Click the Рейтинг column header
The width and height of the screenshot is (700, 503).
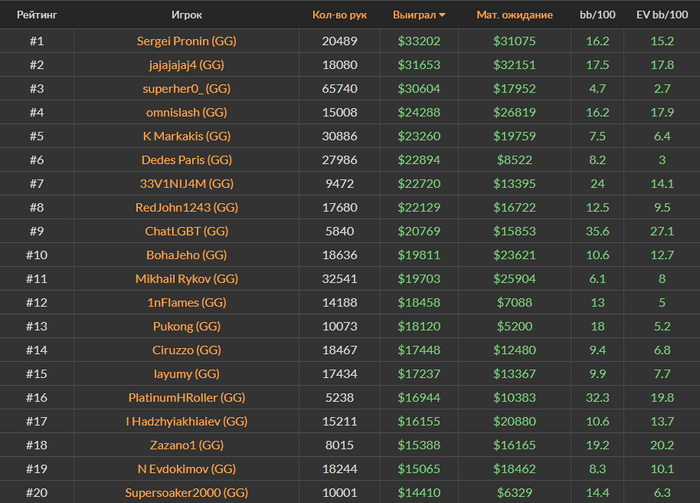[x=35, y=15]
